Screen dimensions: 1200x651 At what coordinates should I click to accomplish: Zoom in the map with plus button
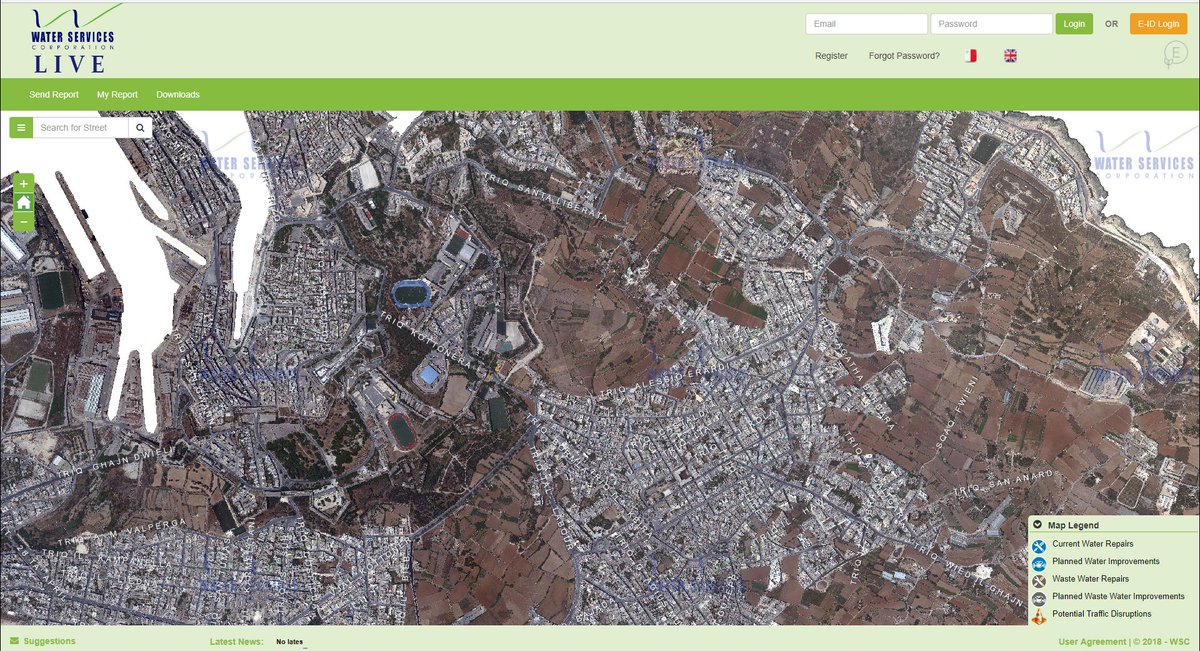[x=23, y=184]
